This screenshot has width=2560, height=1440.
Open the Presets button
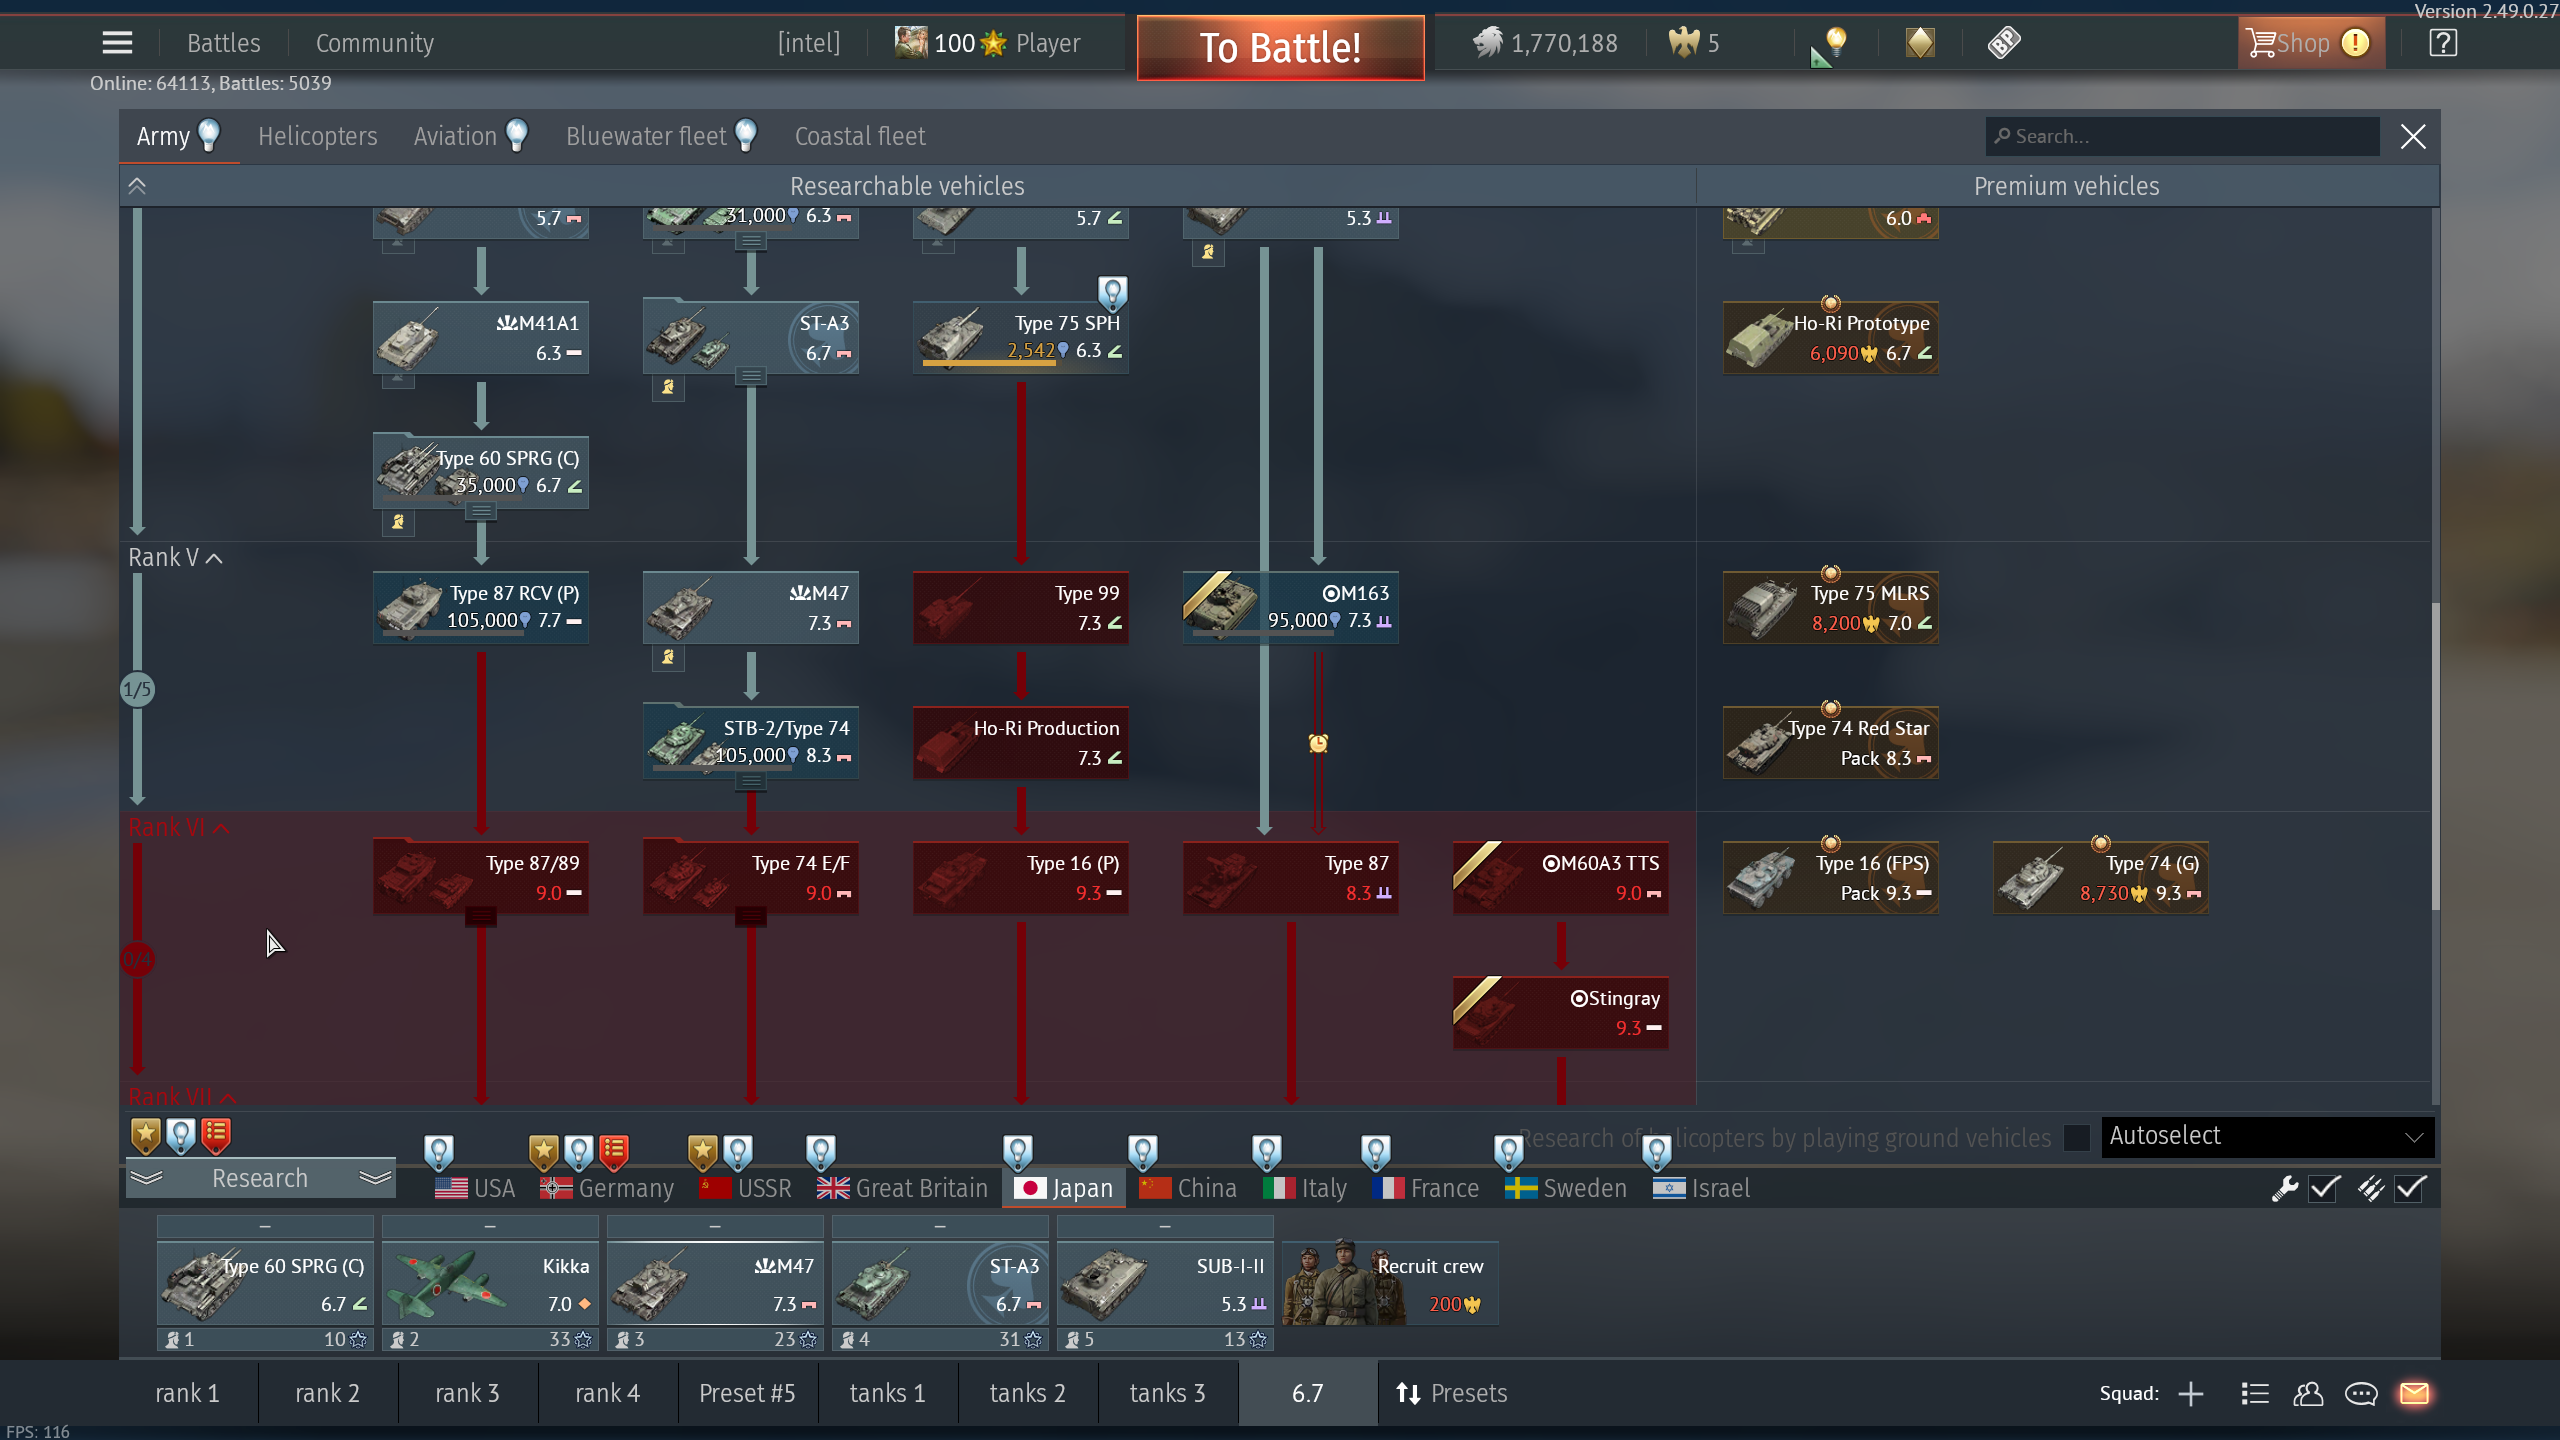pyautogui.click(x=1451, y=1393)
